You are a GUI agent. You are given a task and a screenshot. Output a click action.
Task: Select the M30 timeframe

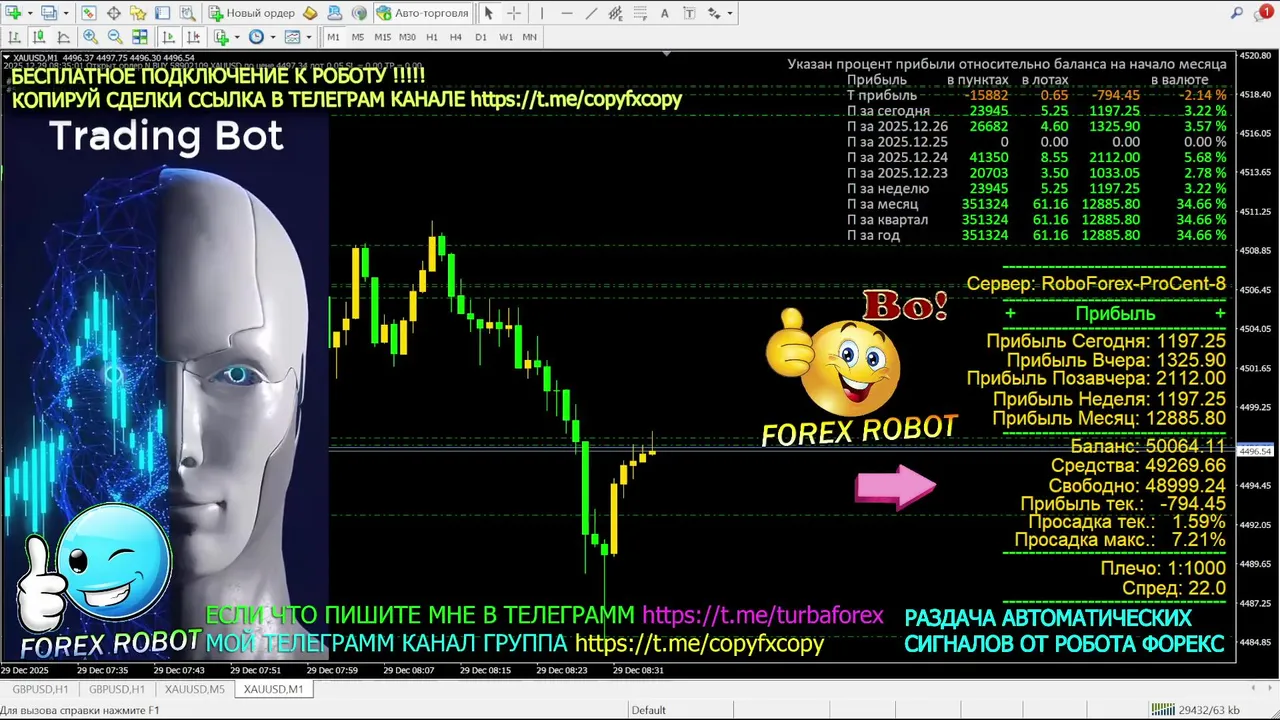pos(407,37)
